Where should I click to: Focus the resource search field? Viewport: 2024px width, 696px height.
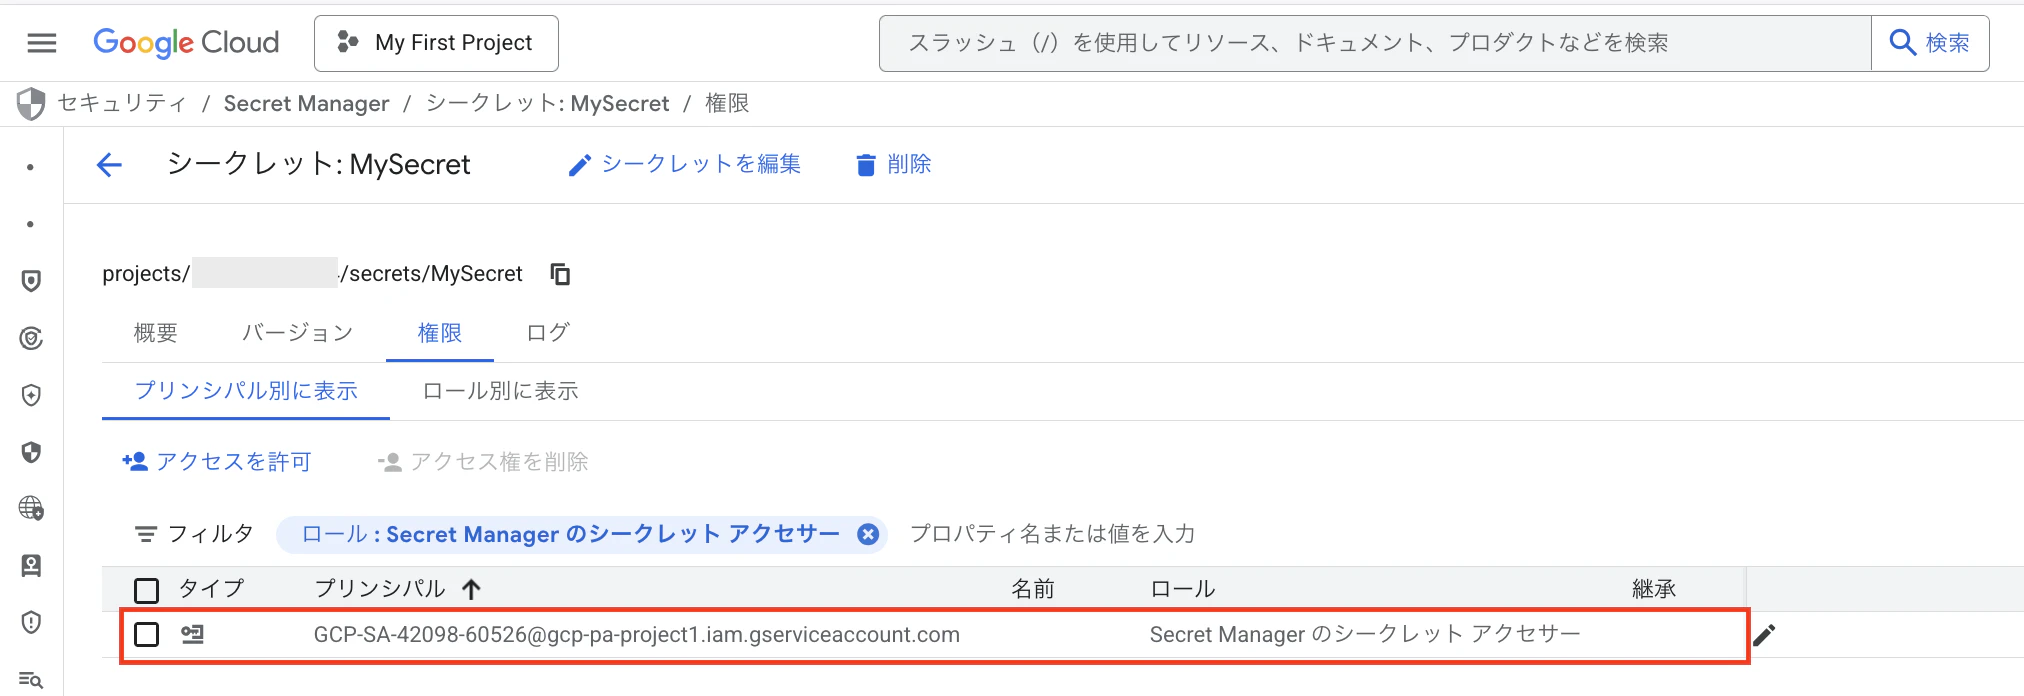(1375, 43)
